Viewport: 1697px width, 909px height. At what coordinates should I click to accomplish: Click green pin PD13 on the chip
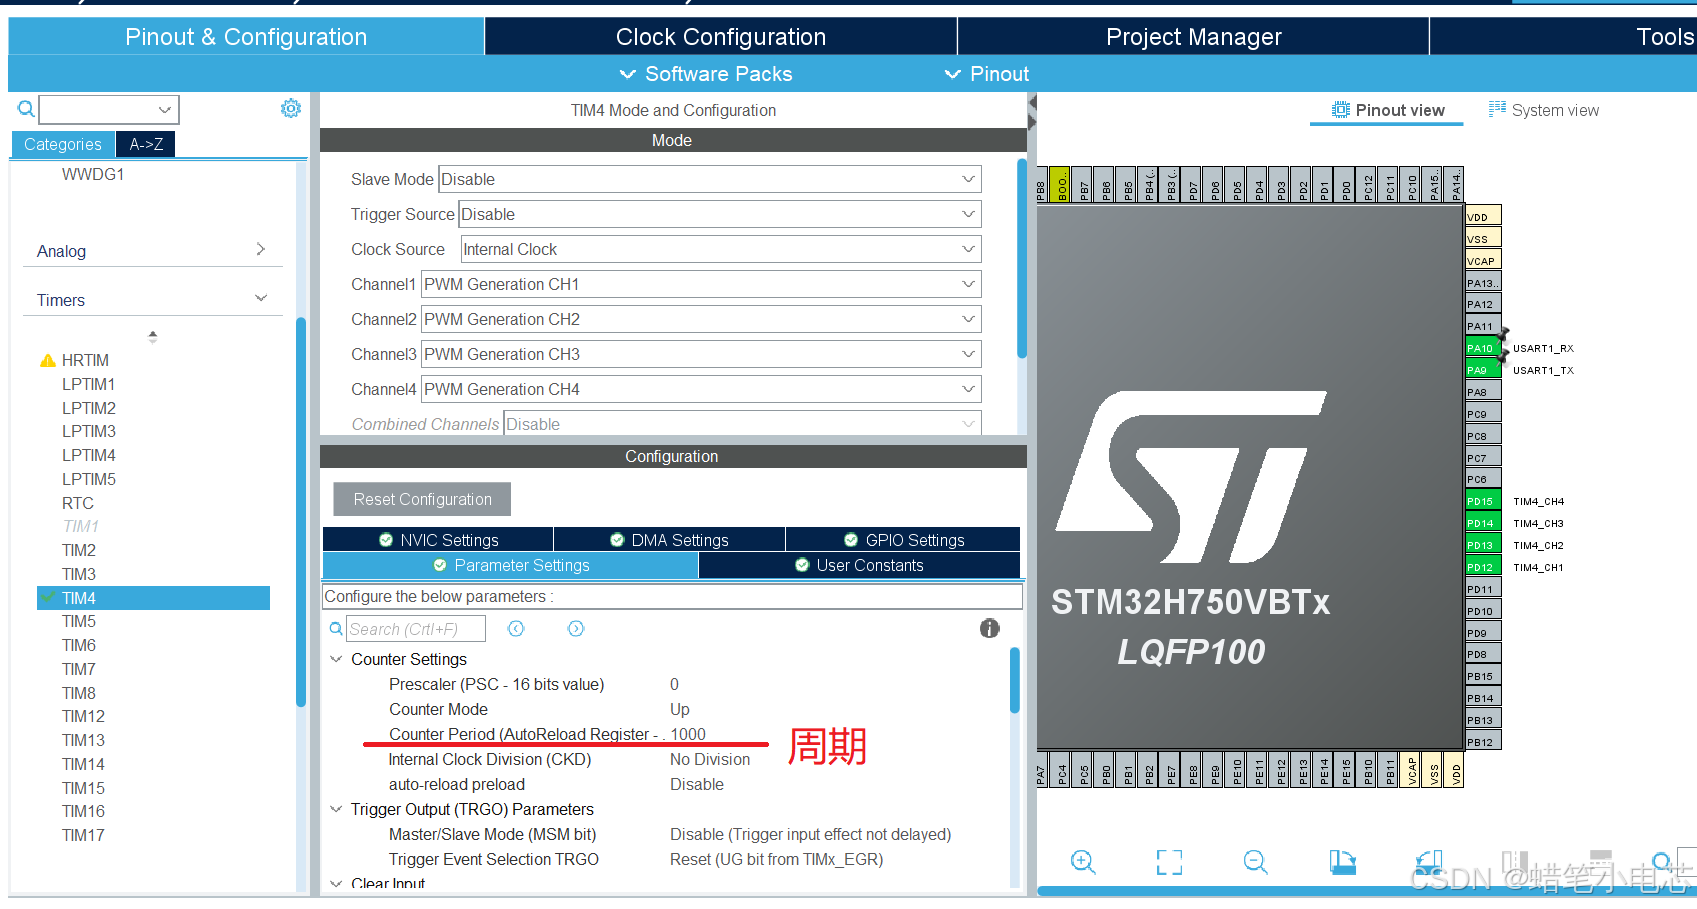click(1483, 545)
